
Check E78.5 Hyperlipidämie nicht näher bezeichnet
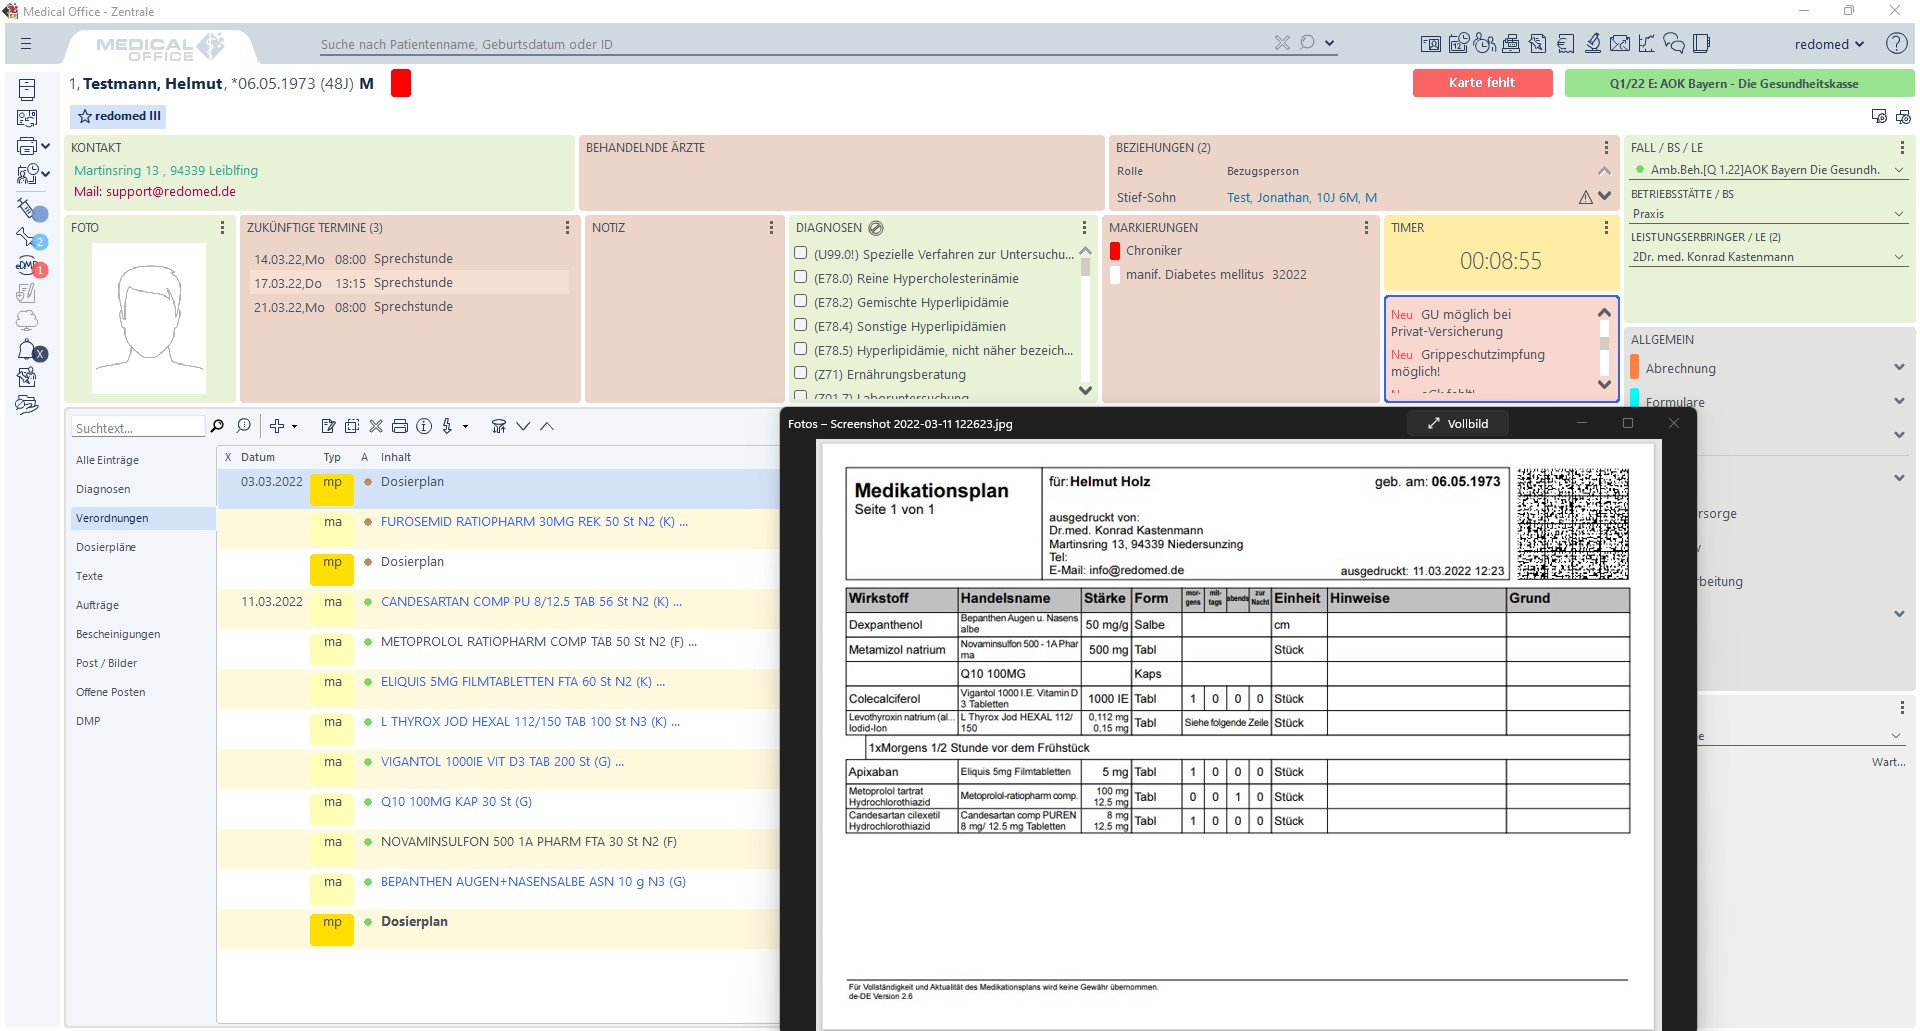click(800, 349)
